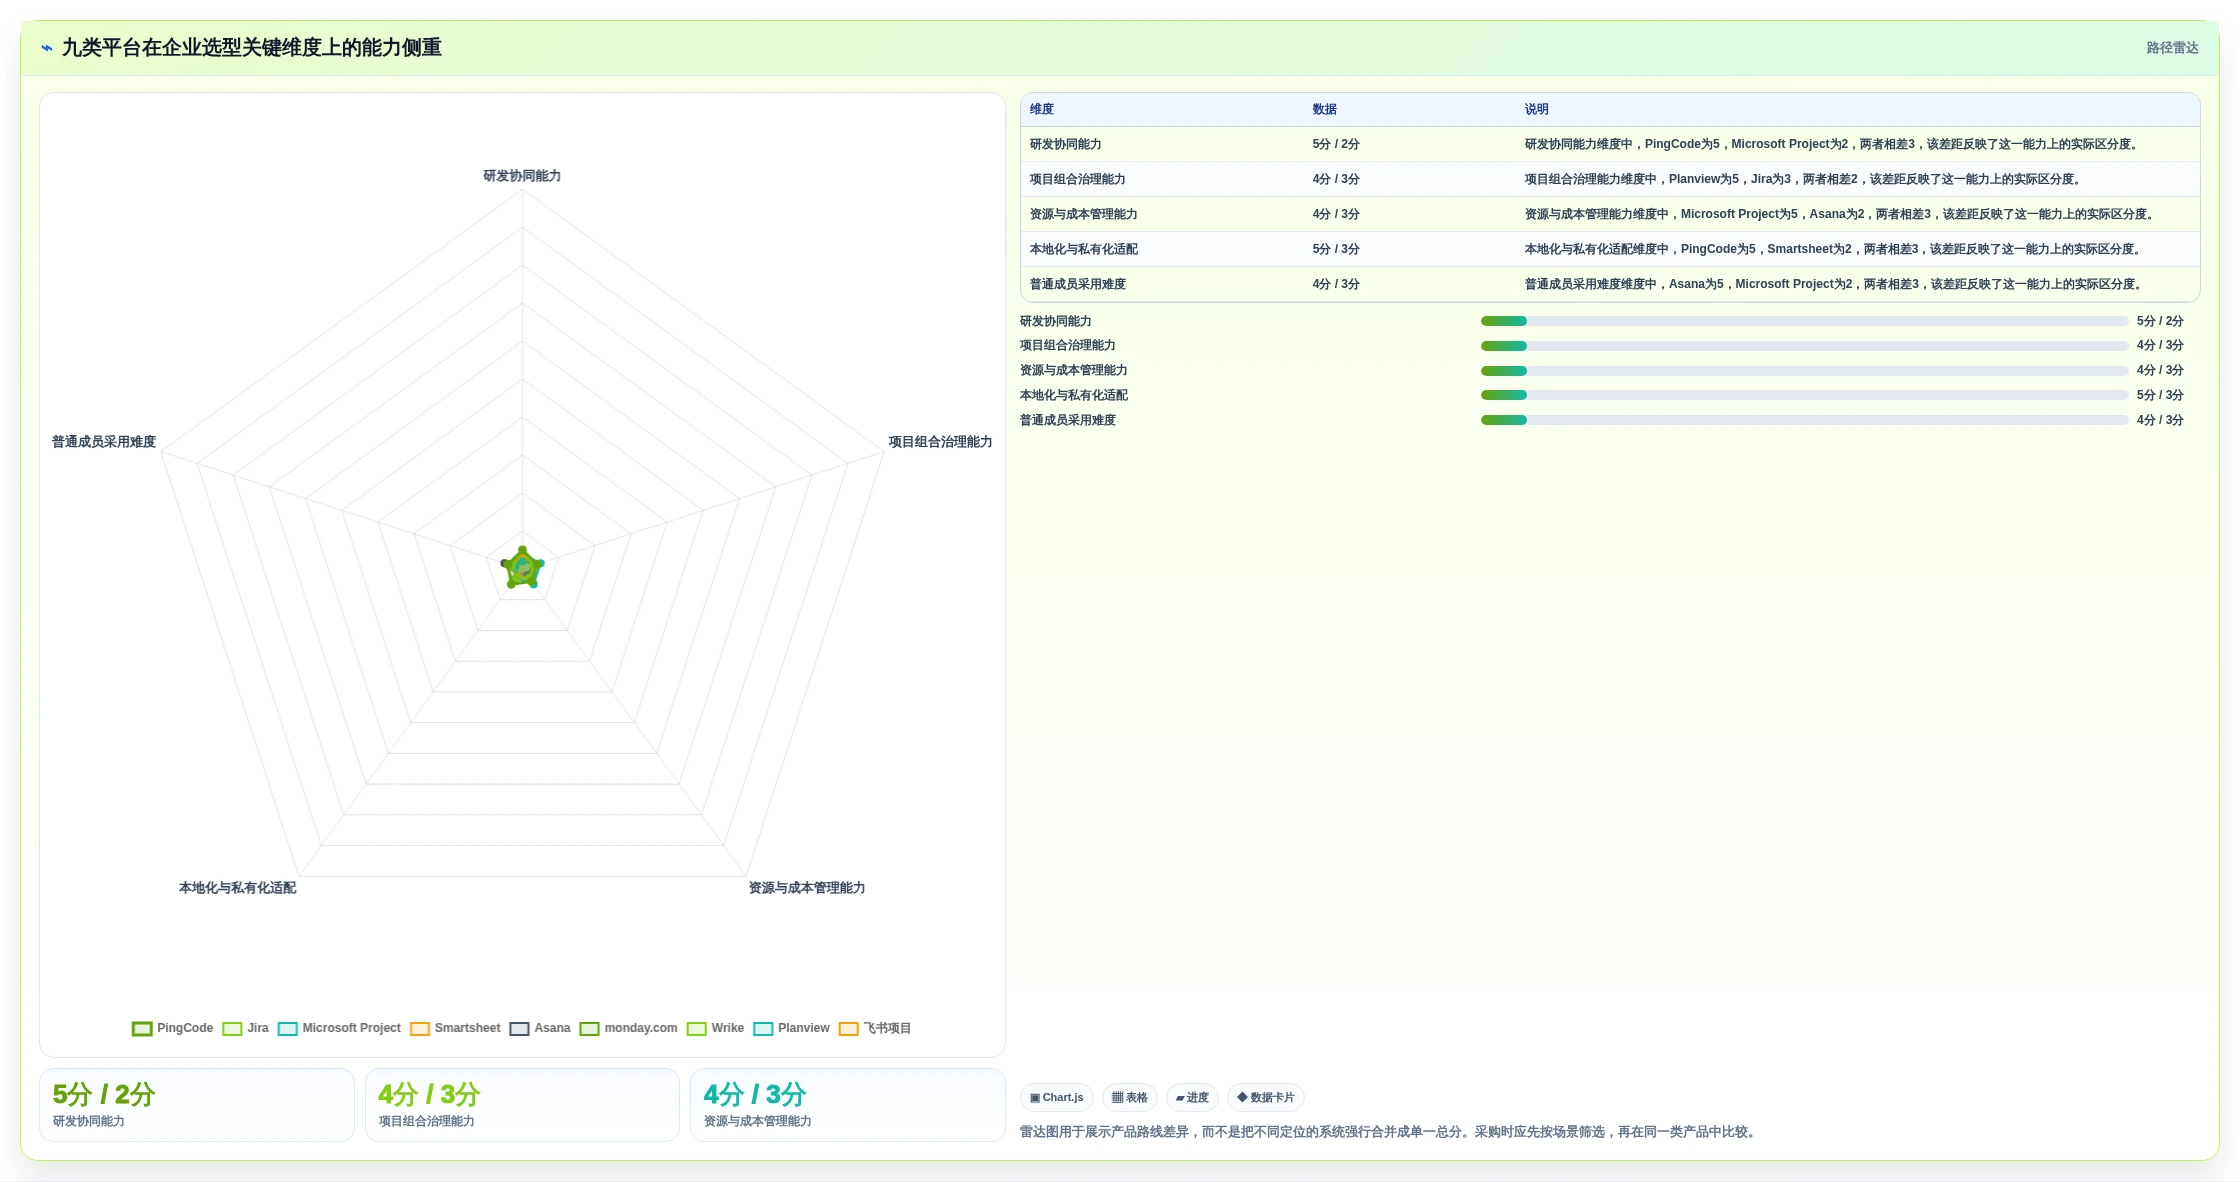The width and height of the screenshot is (2240, 1182).
Task: Click the Chart.js chip
Action: tap(1057, 1097)
